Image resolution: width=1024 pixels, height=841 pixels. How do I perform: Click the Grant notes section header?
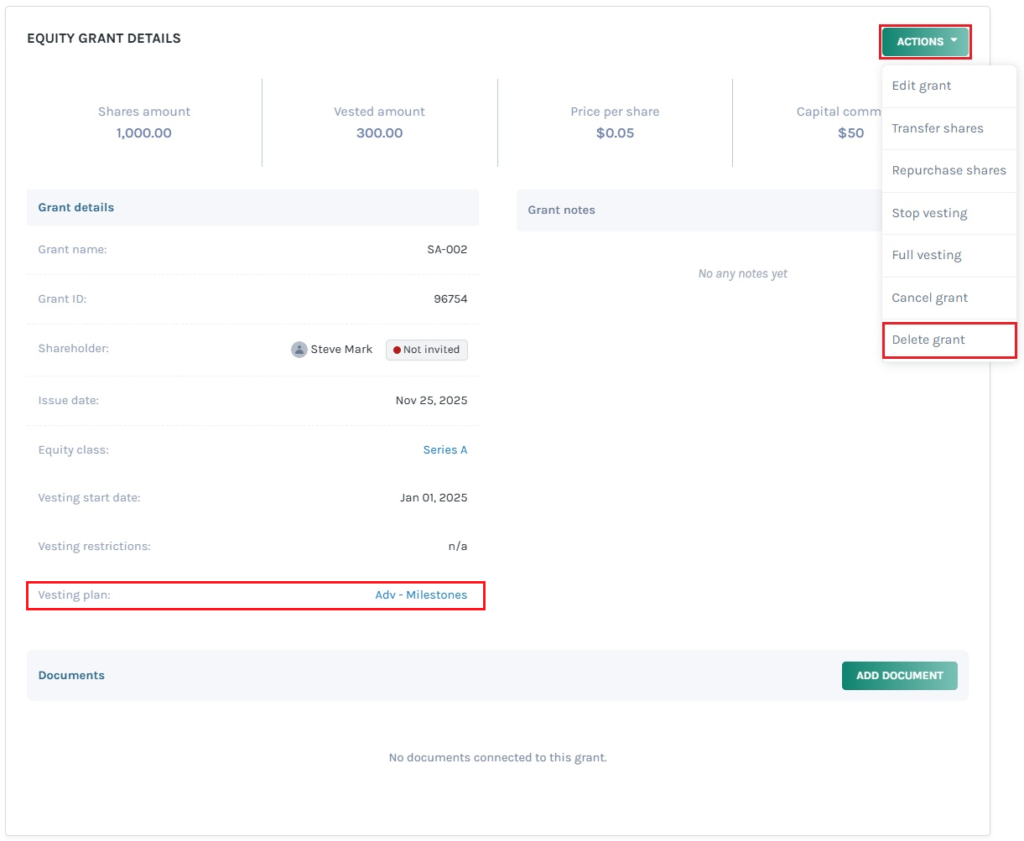click(561, 210)
